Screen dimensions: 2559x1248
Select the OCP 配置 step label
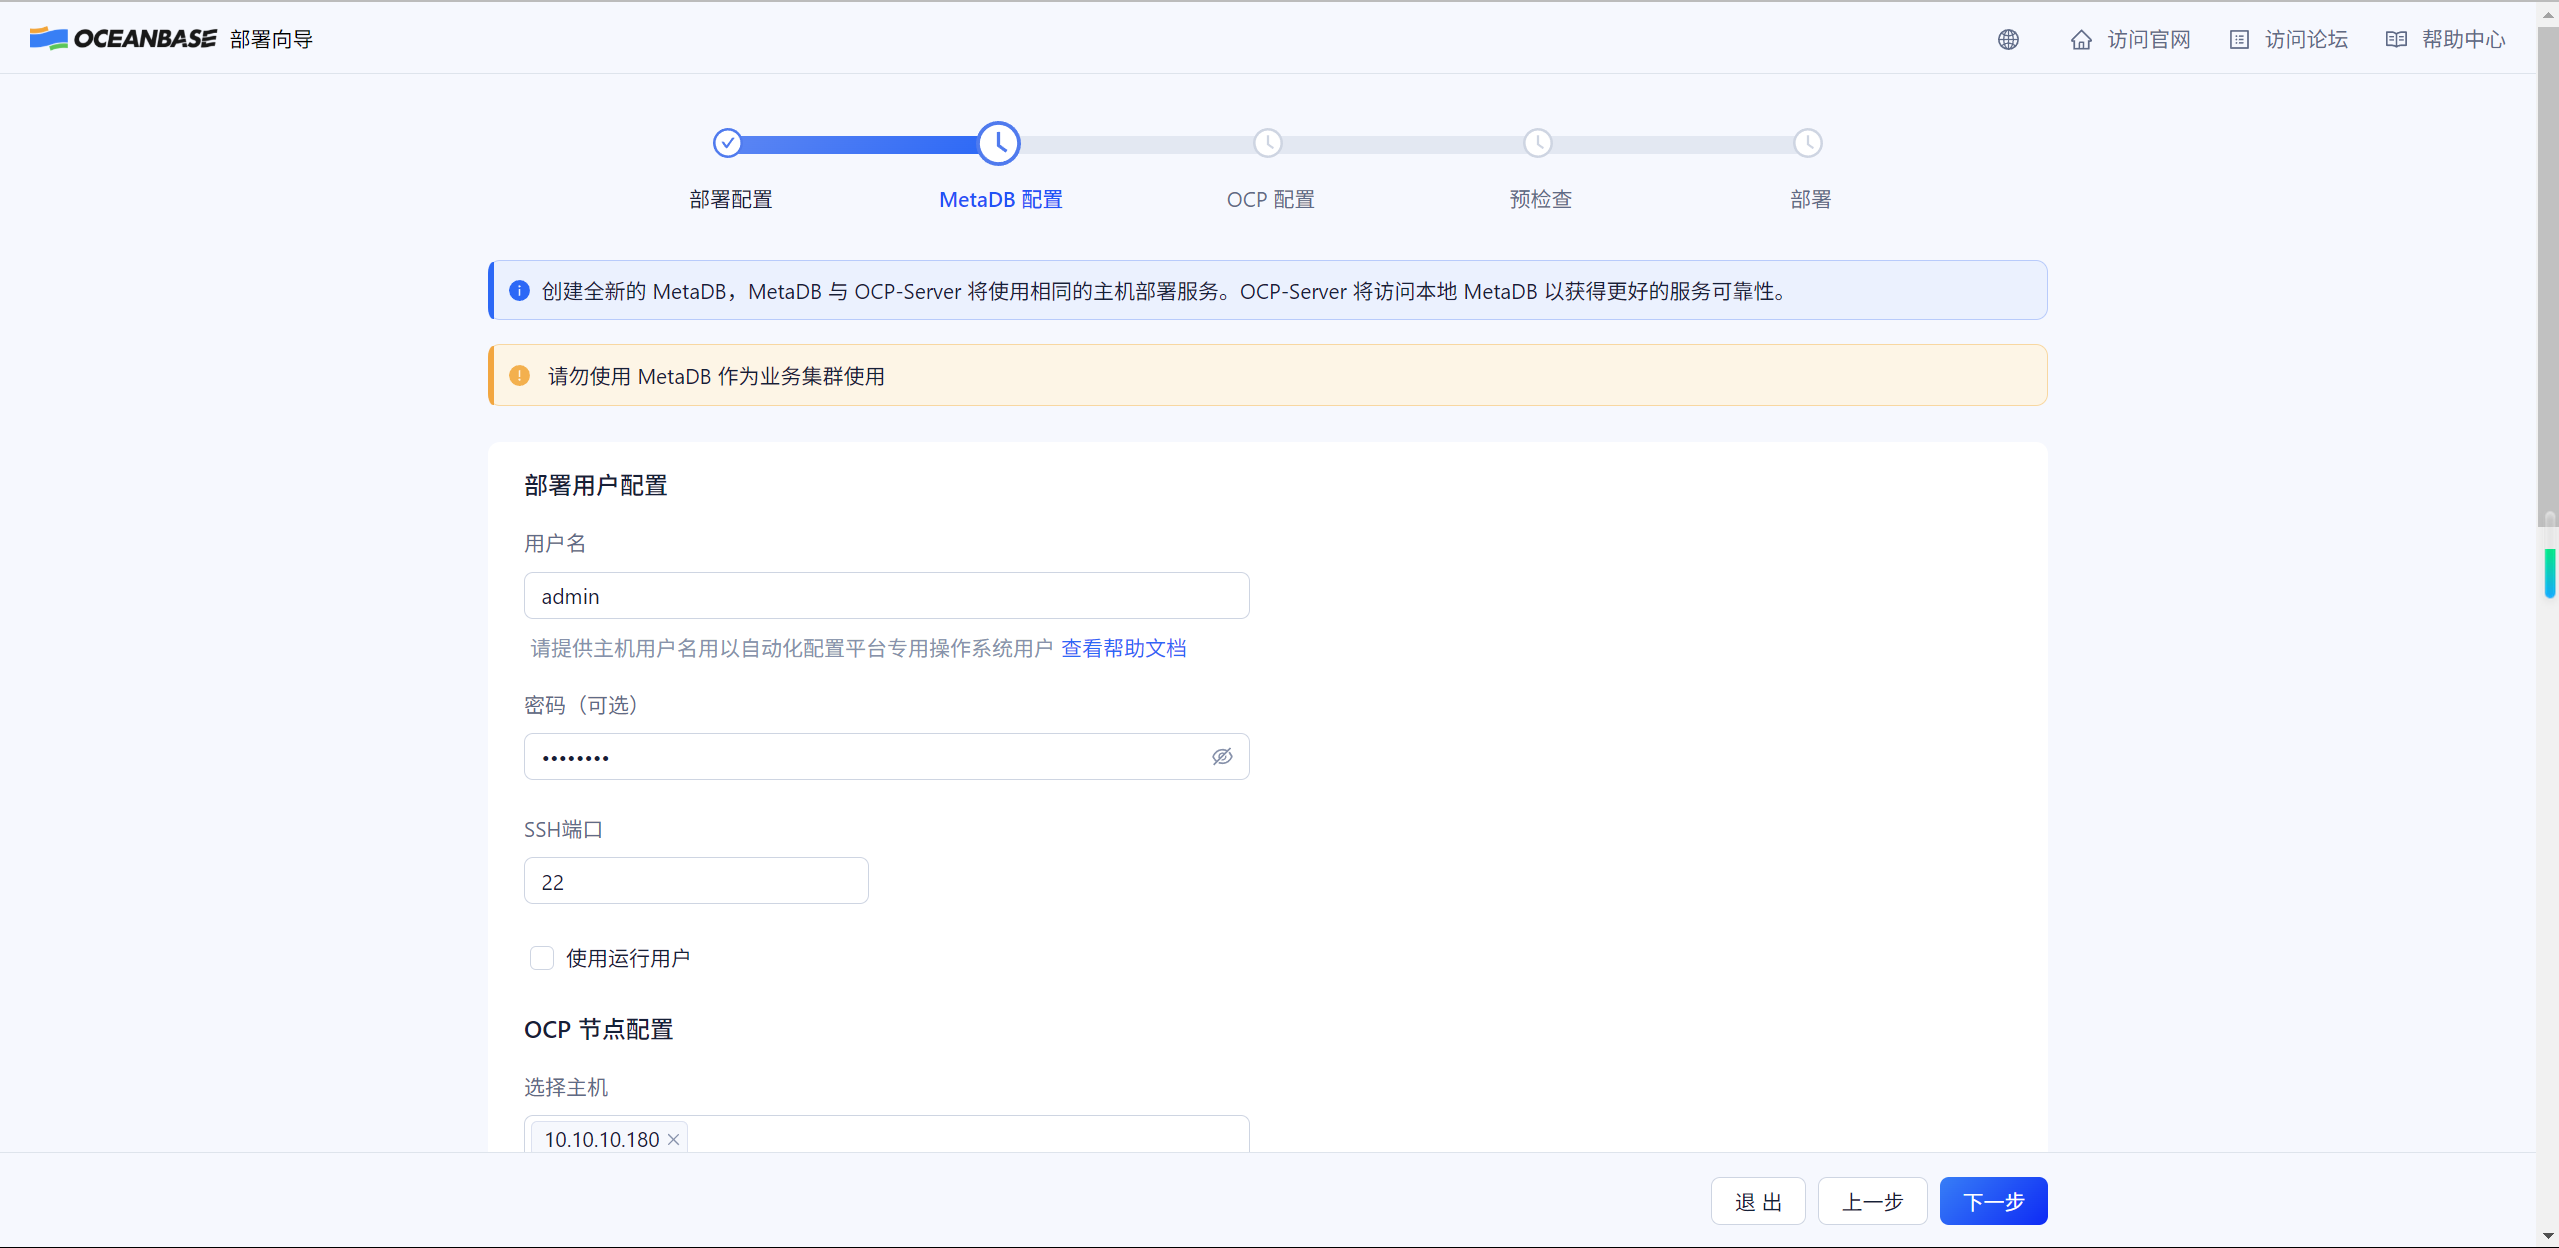click(x=1270, y=199)
